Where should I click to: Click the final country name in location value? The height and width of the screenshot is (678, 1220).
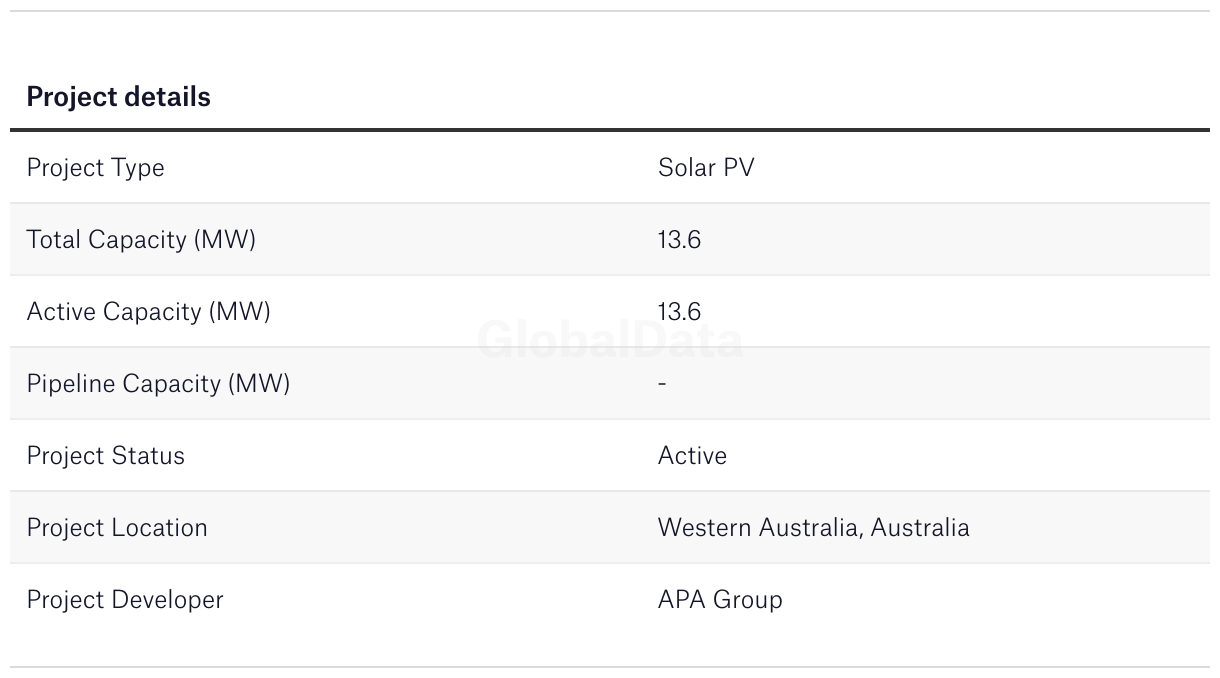pyautogui.click(x=920, y=527)
